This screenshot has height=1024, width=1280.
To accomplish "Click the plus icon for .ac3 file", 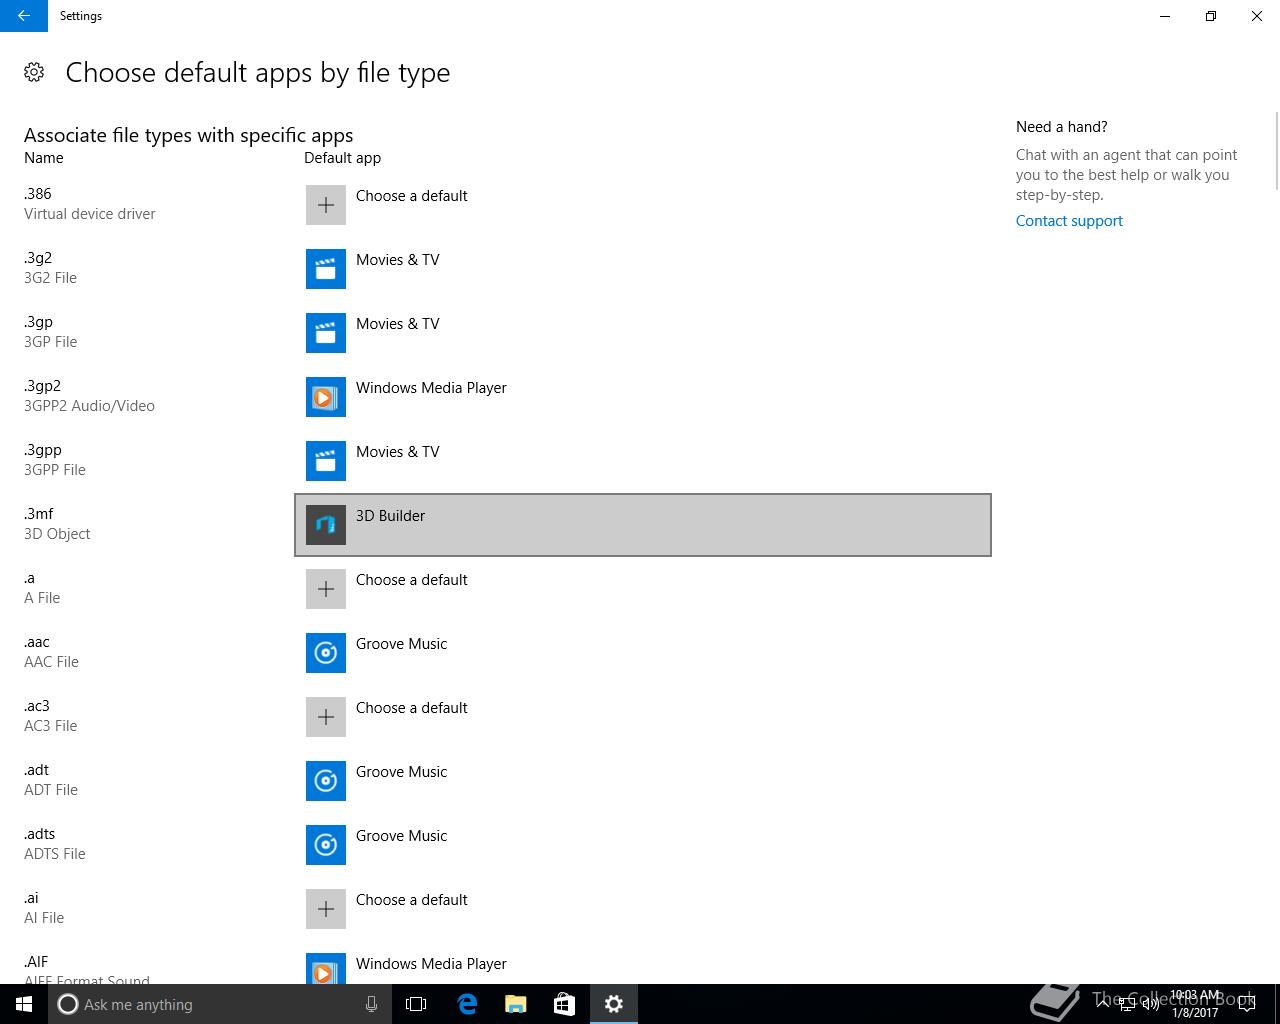I will pos(326,717).
